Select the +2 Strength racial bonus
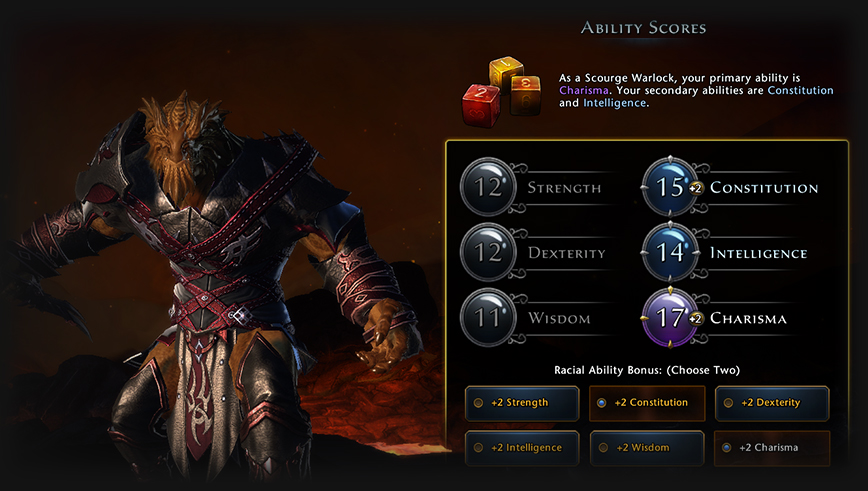This screenshot has height=491, width=868. pos(522,403)
